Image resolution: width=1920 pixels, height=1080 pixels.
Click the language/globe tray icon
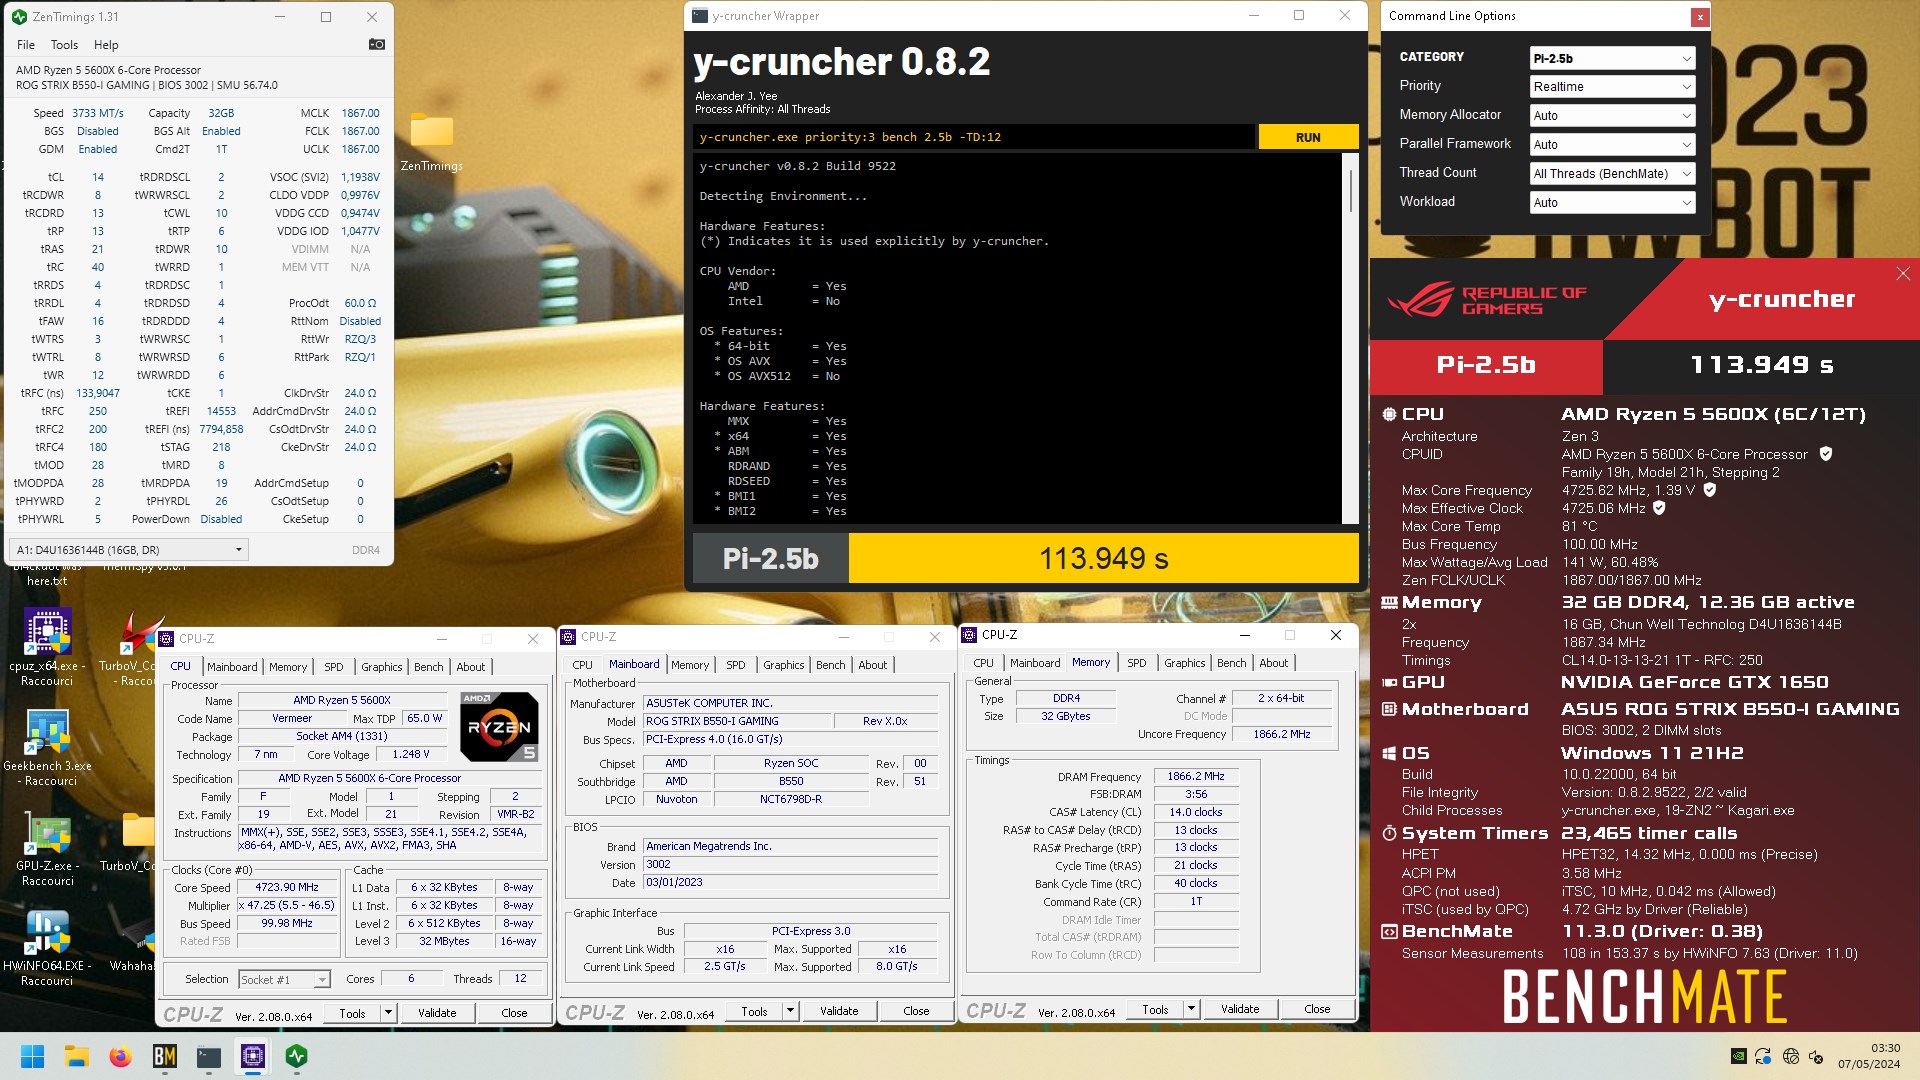tap(1790, 1056)
